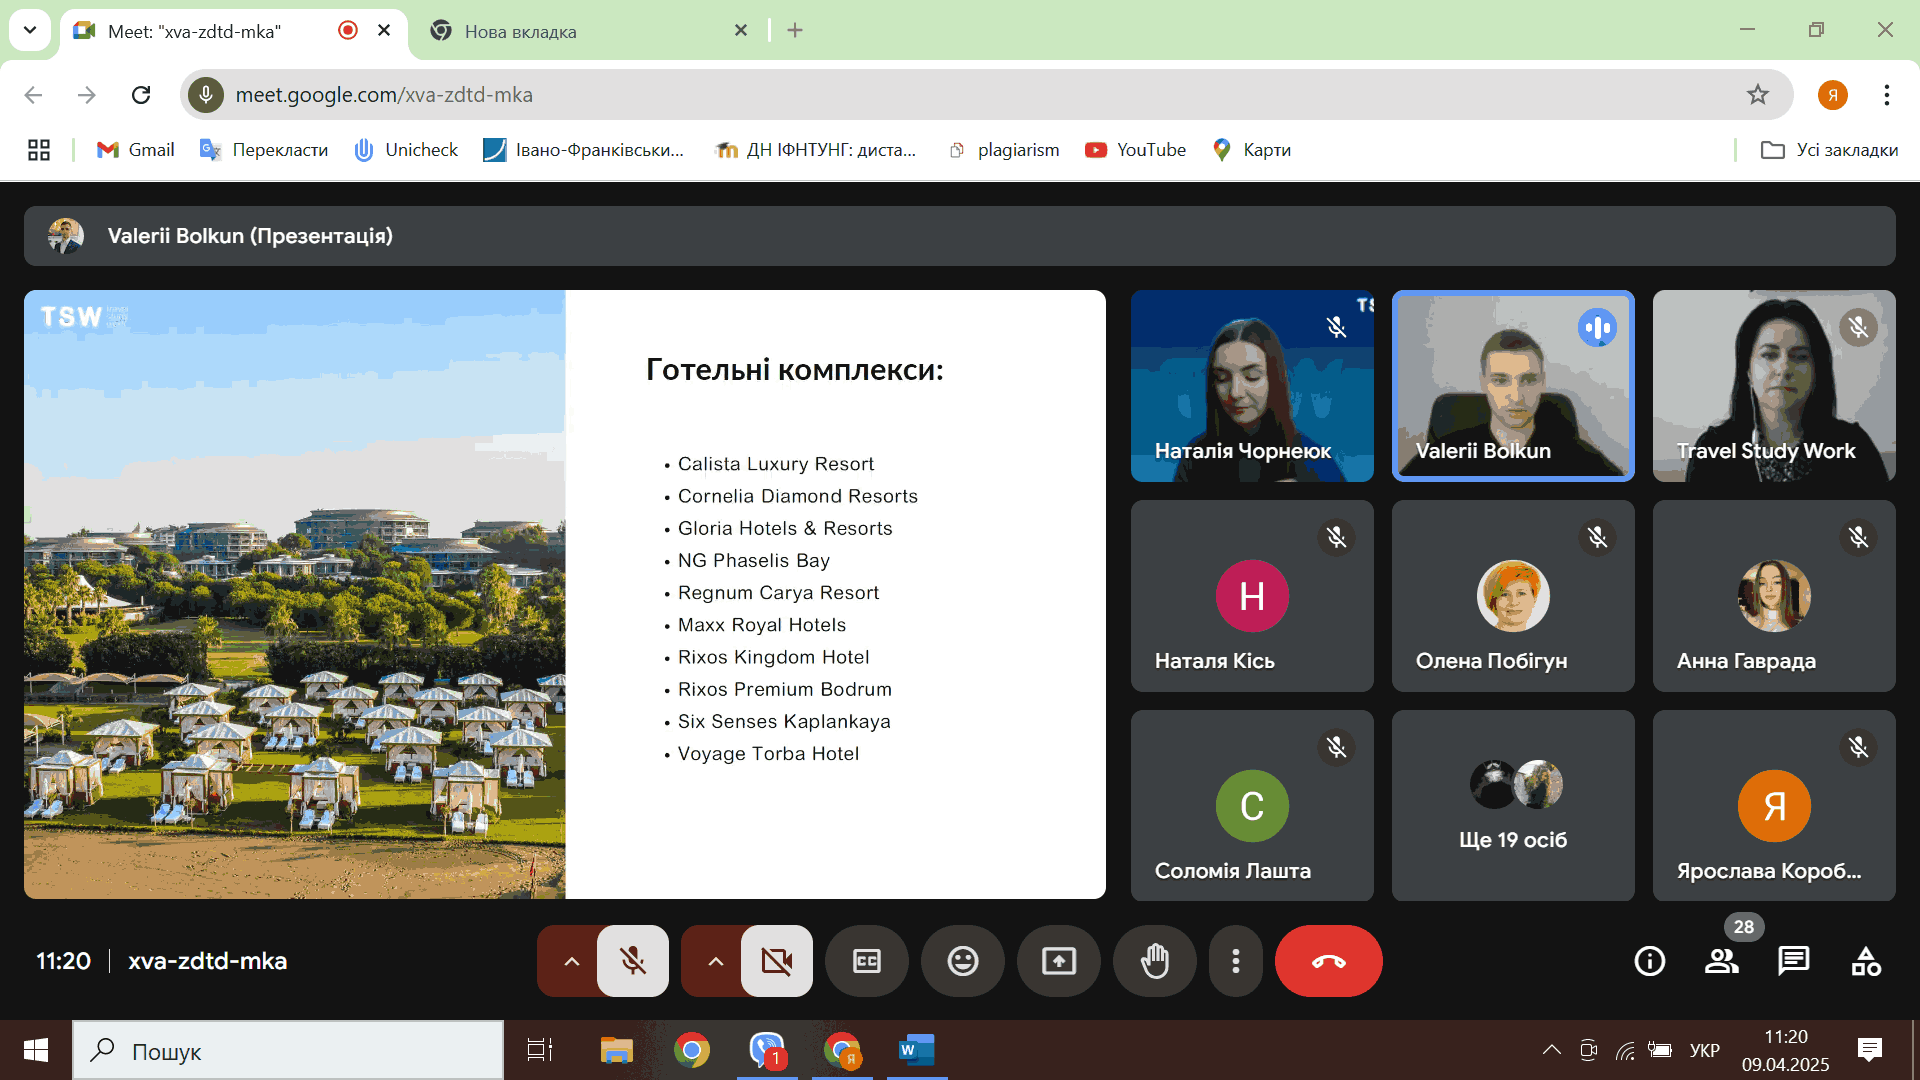
Task: Open the YouTube bookmark
Action: pyautogui.click(x=1135, y=150)
